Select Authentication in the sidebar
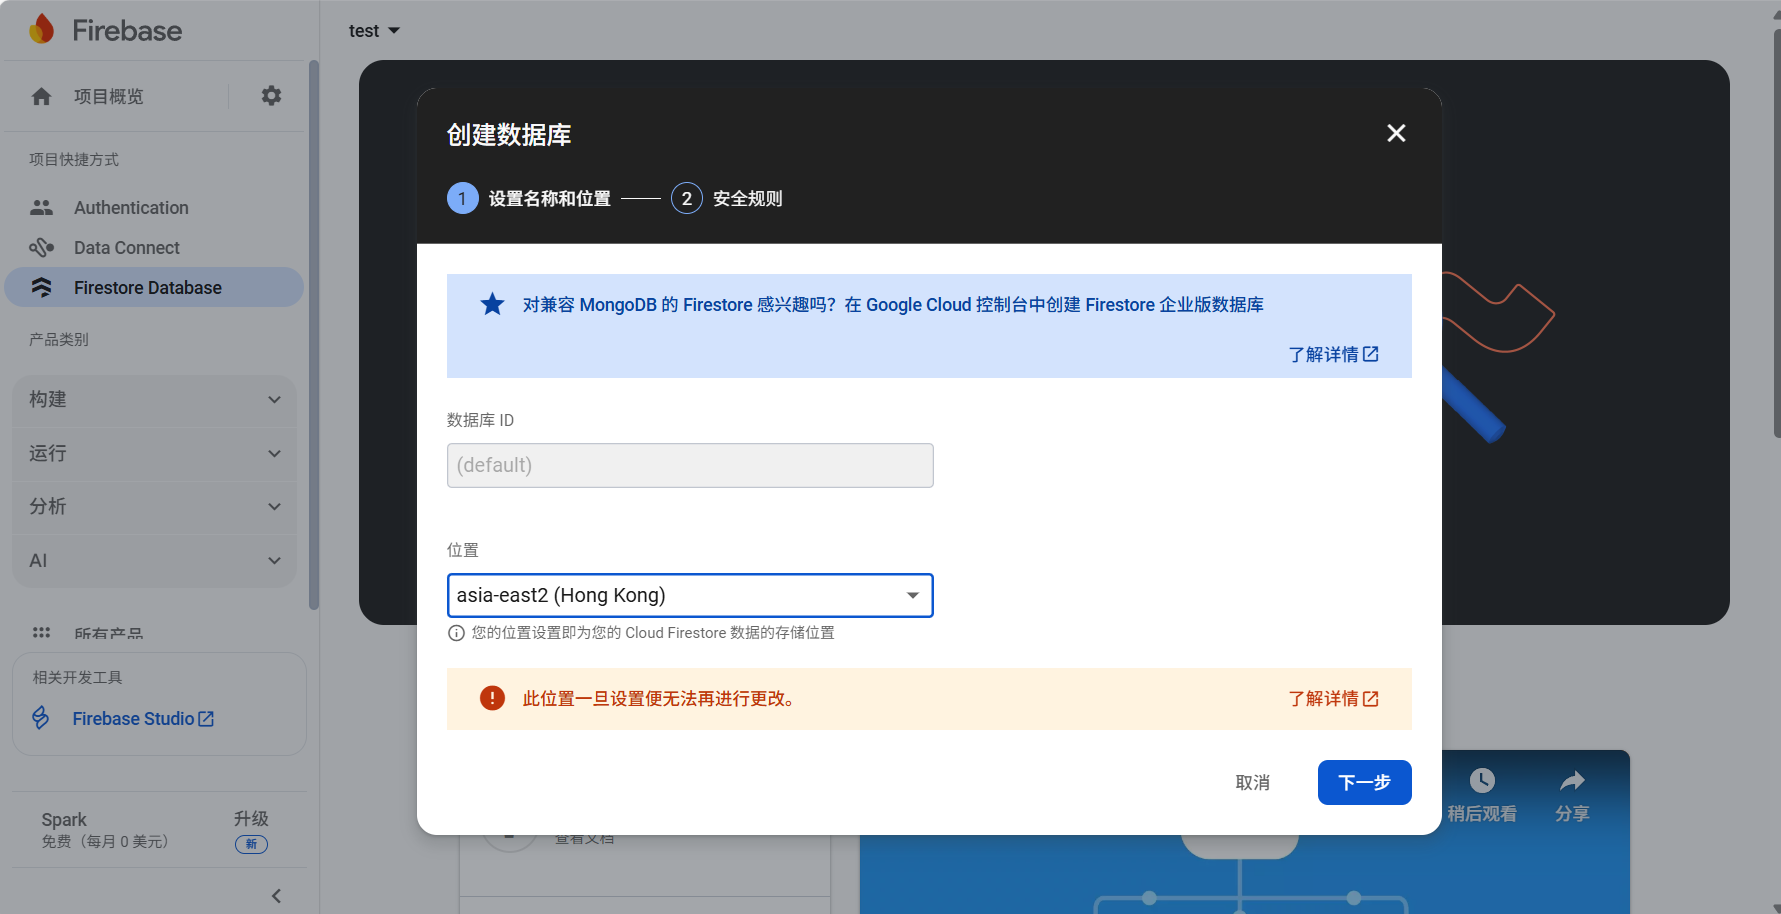 (x=130, y=207)
